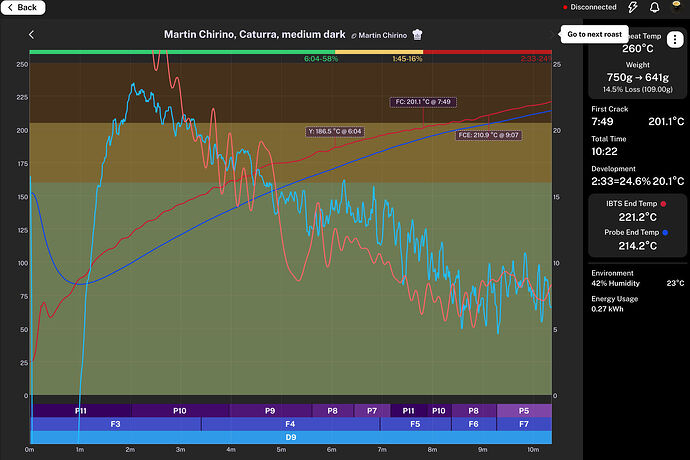Screen dimensions: 690x460
Task: Click the left chevron above the chart
Action: coord(31,35)
